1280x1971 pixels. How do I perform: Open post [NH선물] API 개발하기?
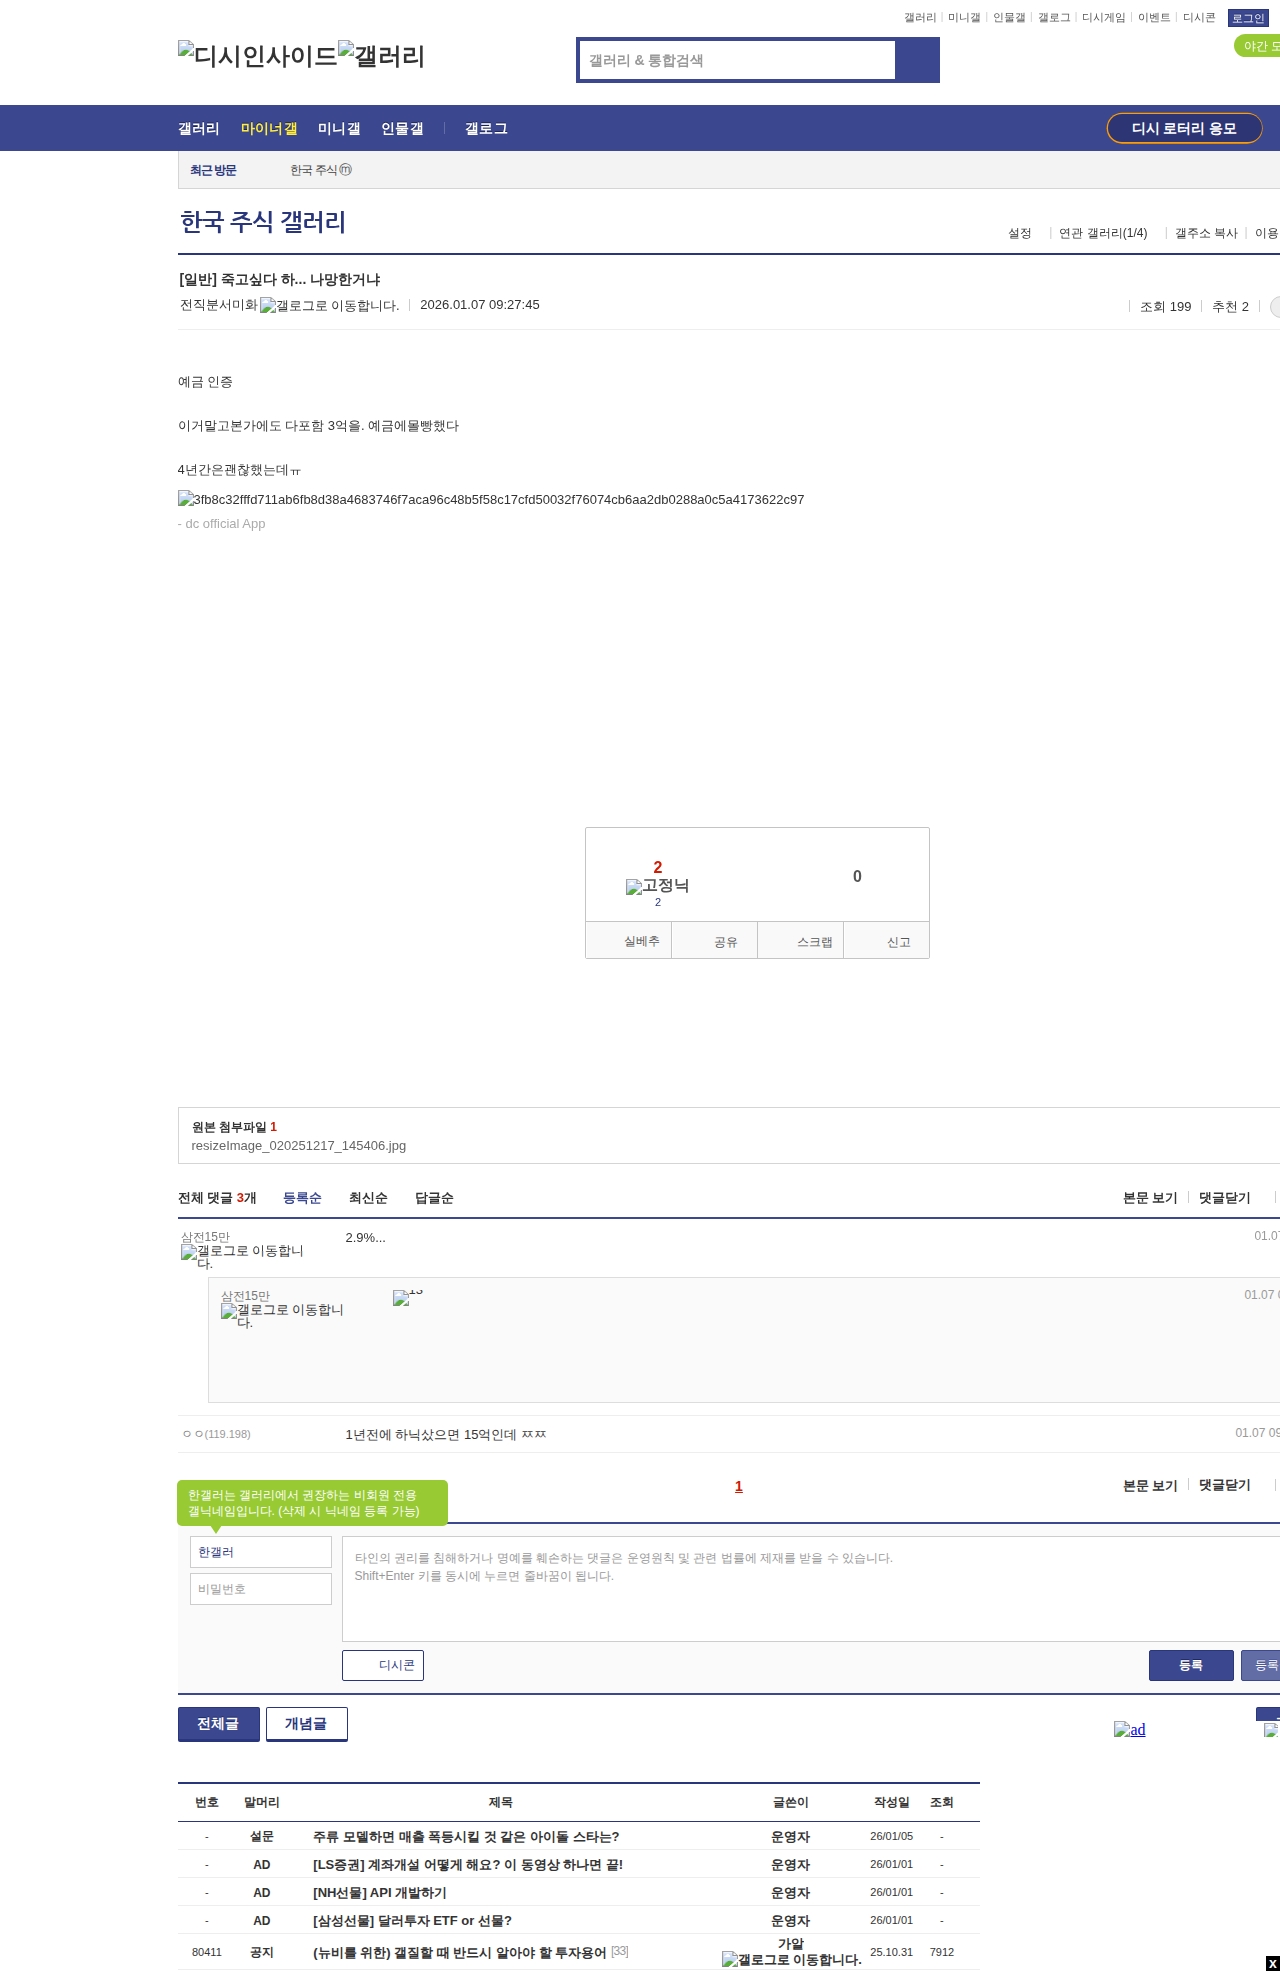[x=380, y=1892]
